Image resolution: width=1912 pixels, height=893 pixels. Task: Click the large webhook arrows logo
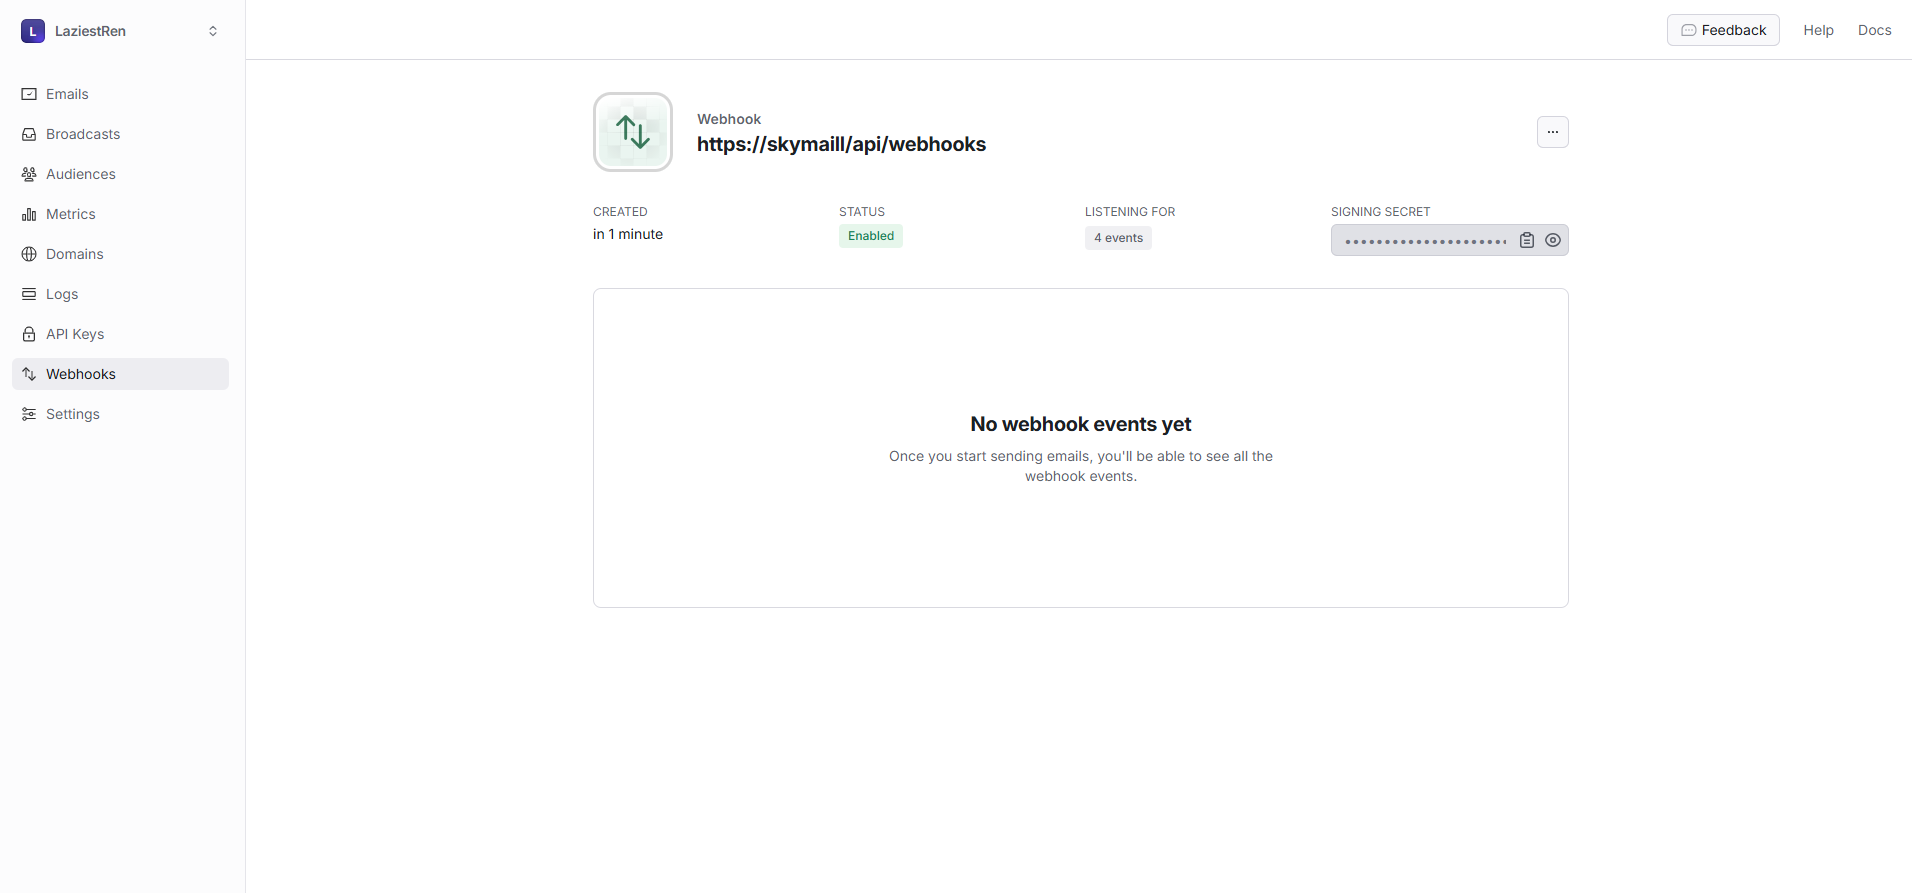[x=633, y=132]
